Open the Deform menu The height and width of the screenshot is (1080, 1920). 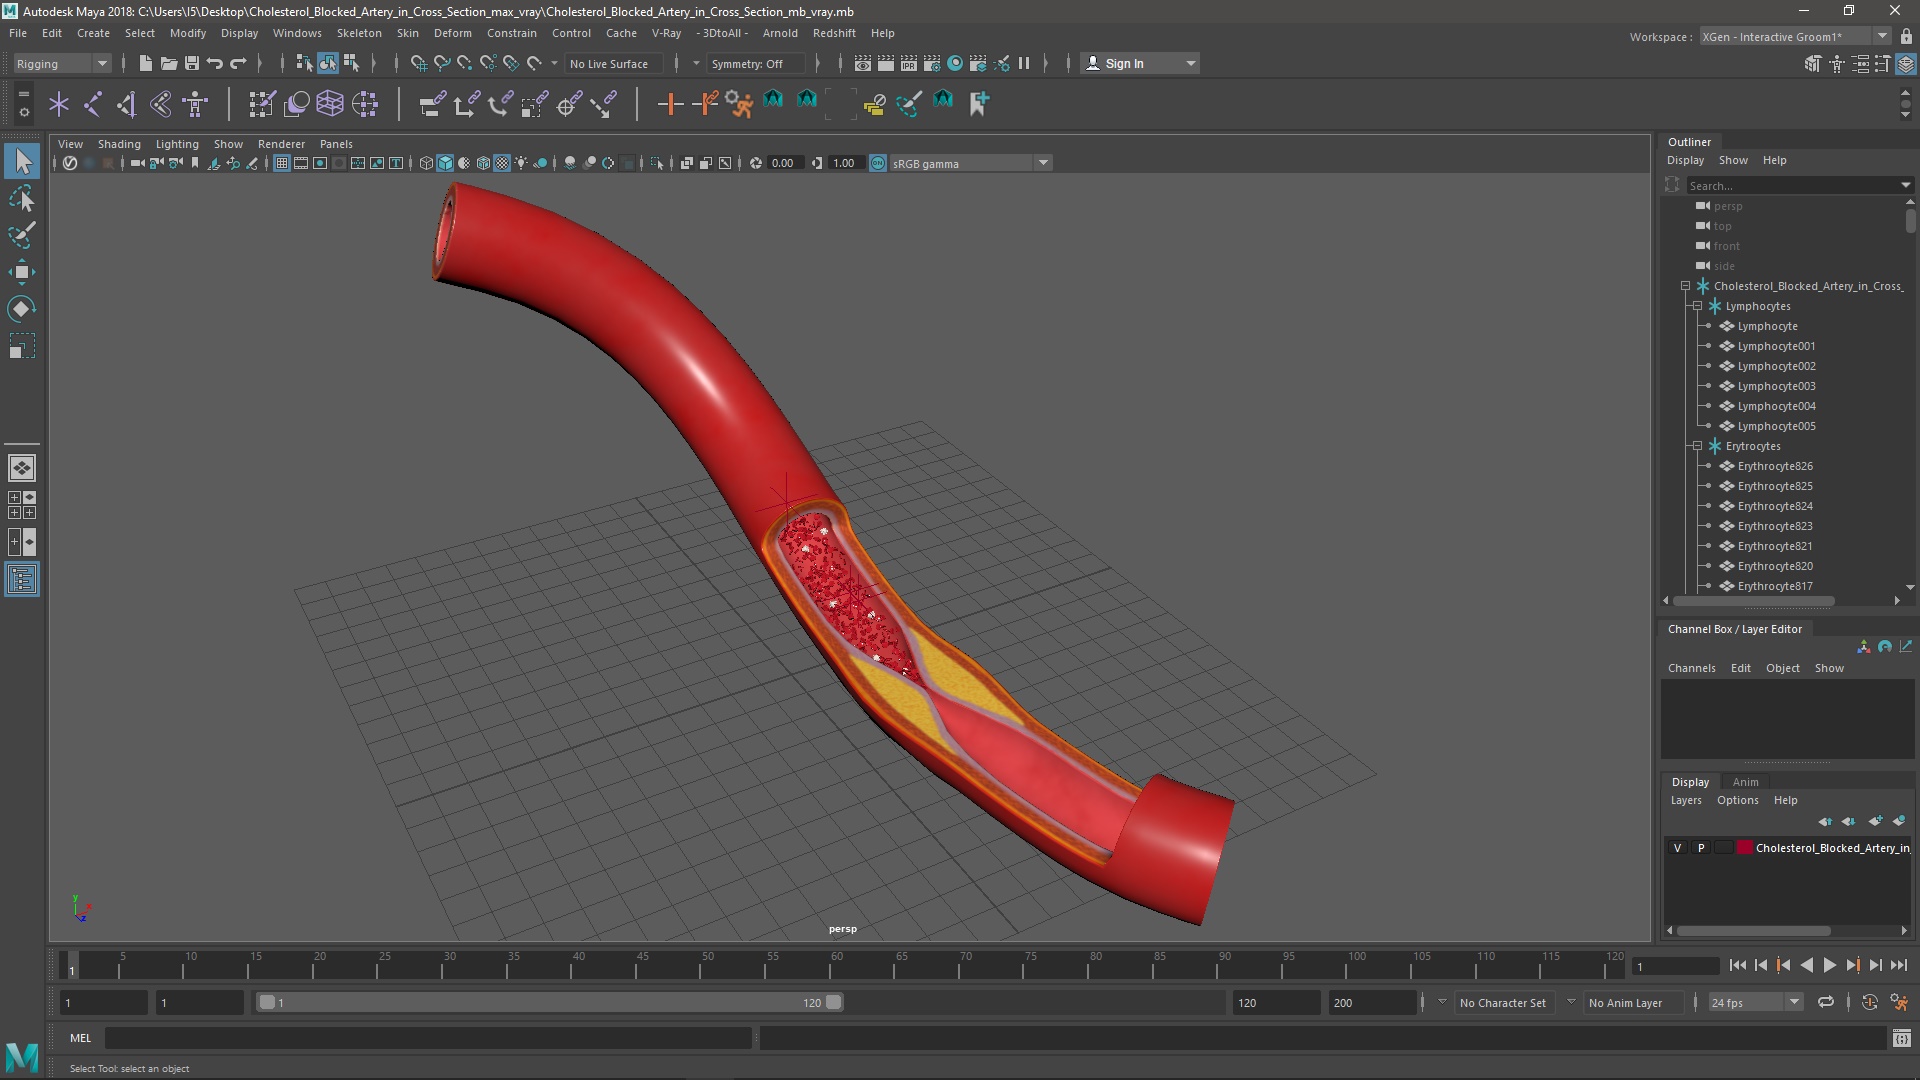pos(452,33)
